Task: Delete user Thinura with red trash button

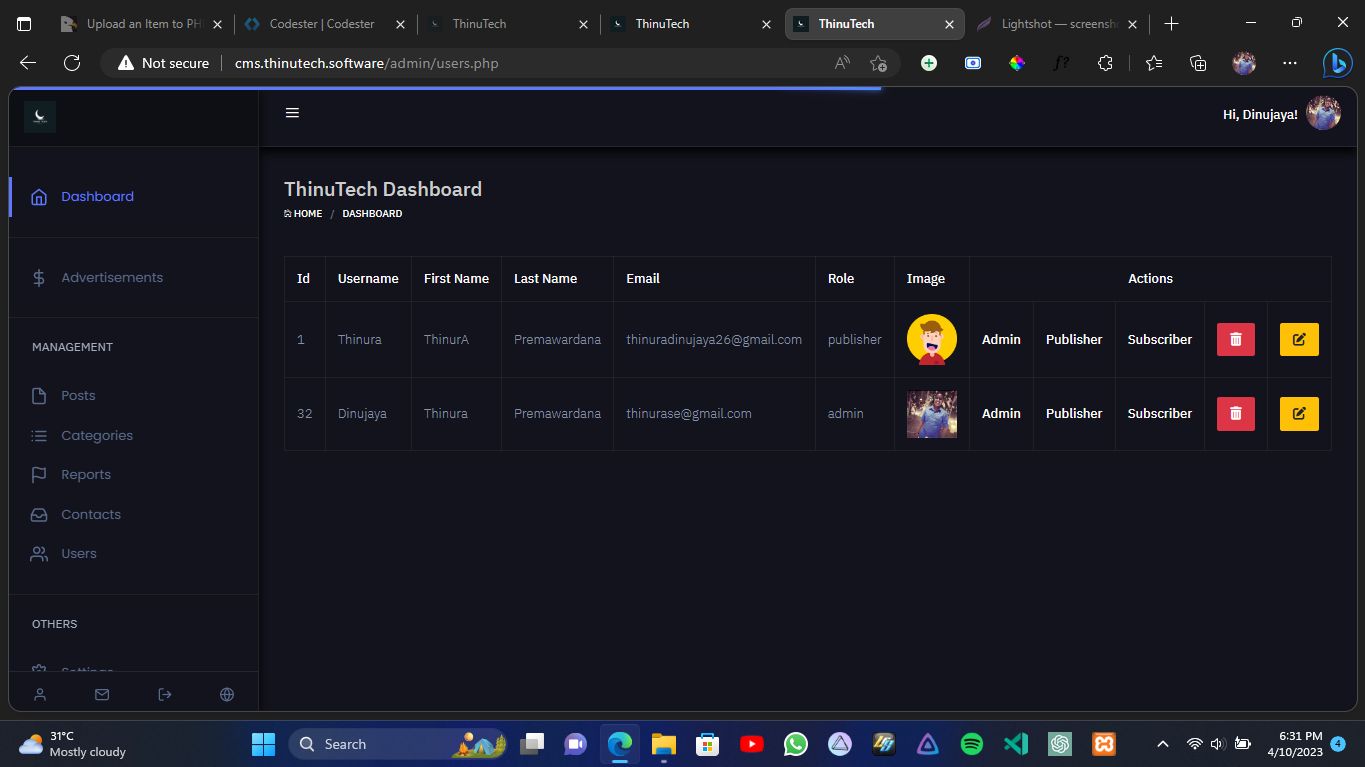Action: [x=1235, y=340]
